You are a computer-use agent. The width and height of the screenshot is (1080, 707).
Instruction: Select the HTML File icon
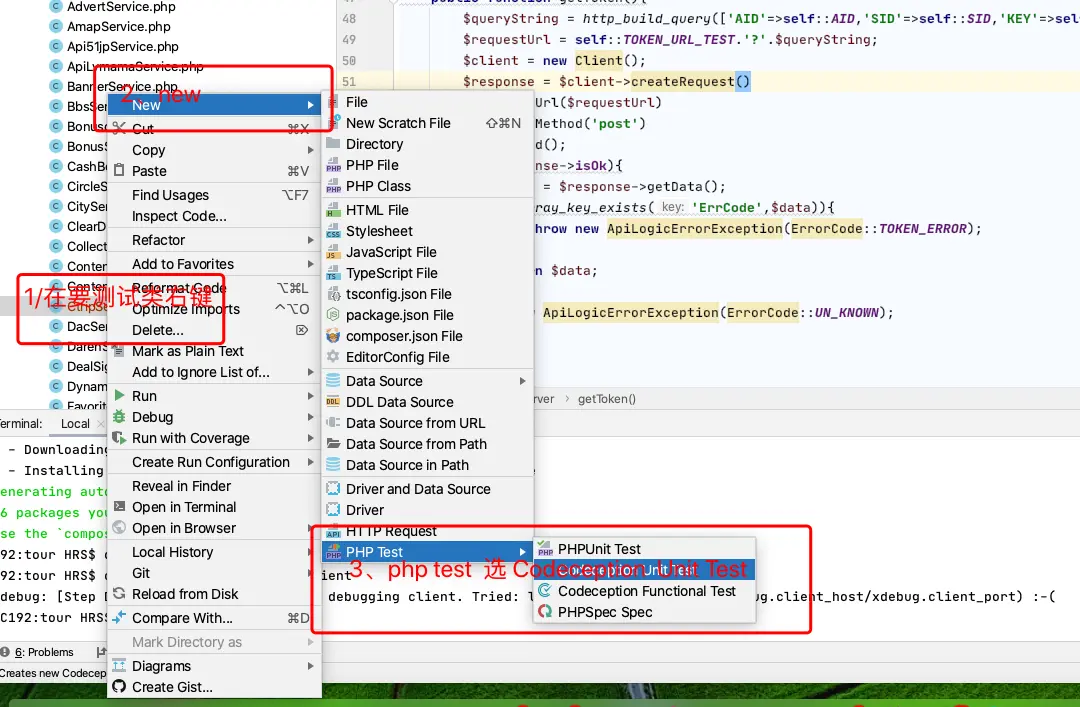333,210
